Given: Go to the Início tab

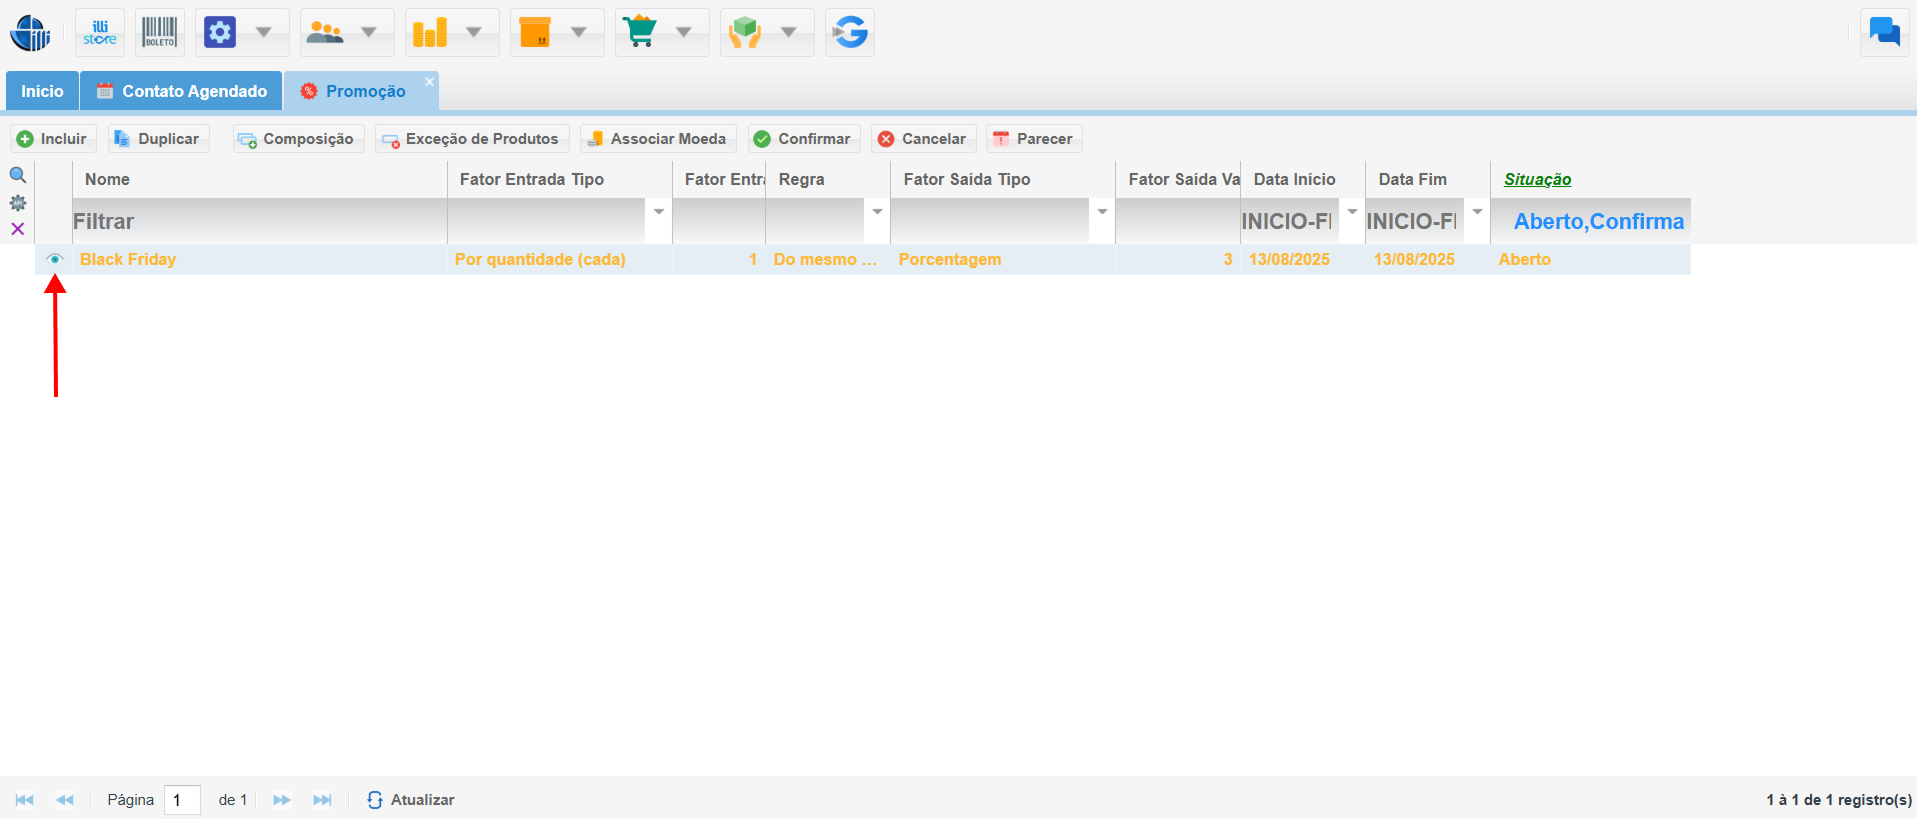Looking at the screenshot, I should coord(42,91).
